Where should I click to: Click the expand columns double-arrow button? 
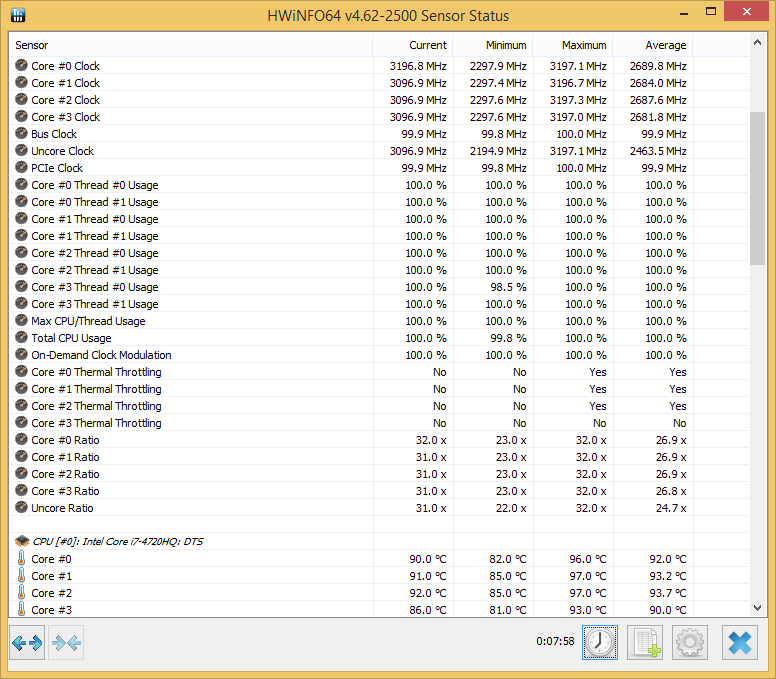click(27, 642)
